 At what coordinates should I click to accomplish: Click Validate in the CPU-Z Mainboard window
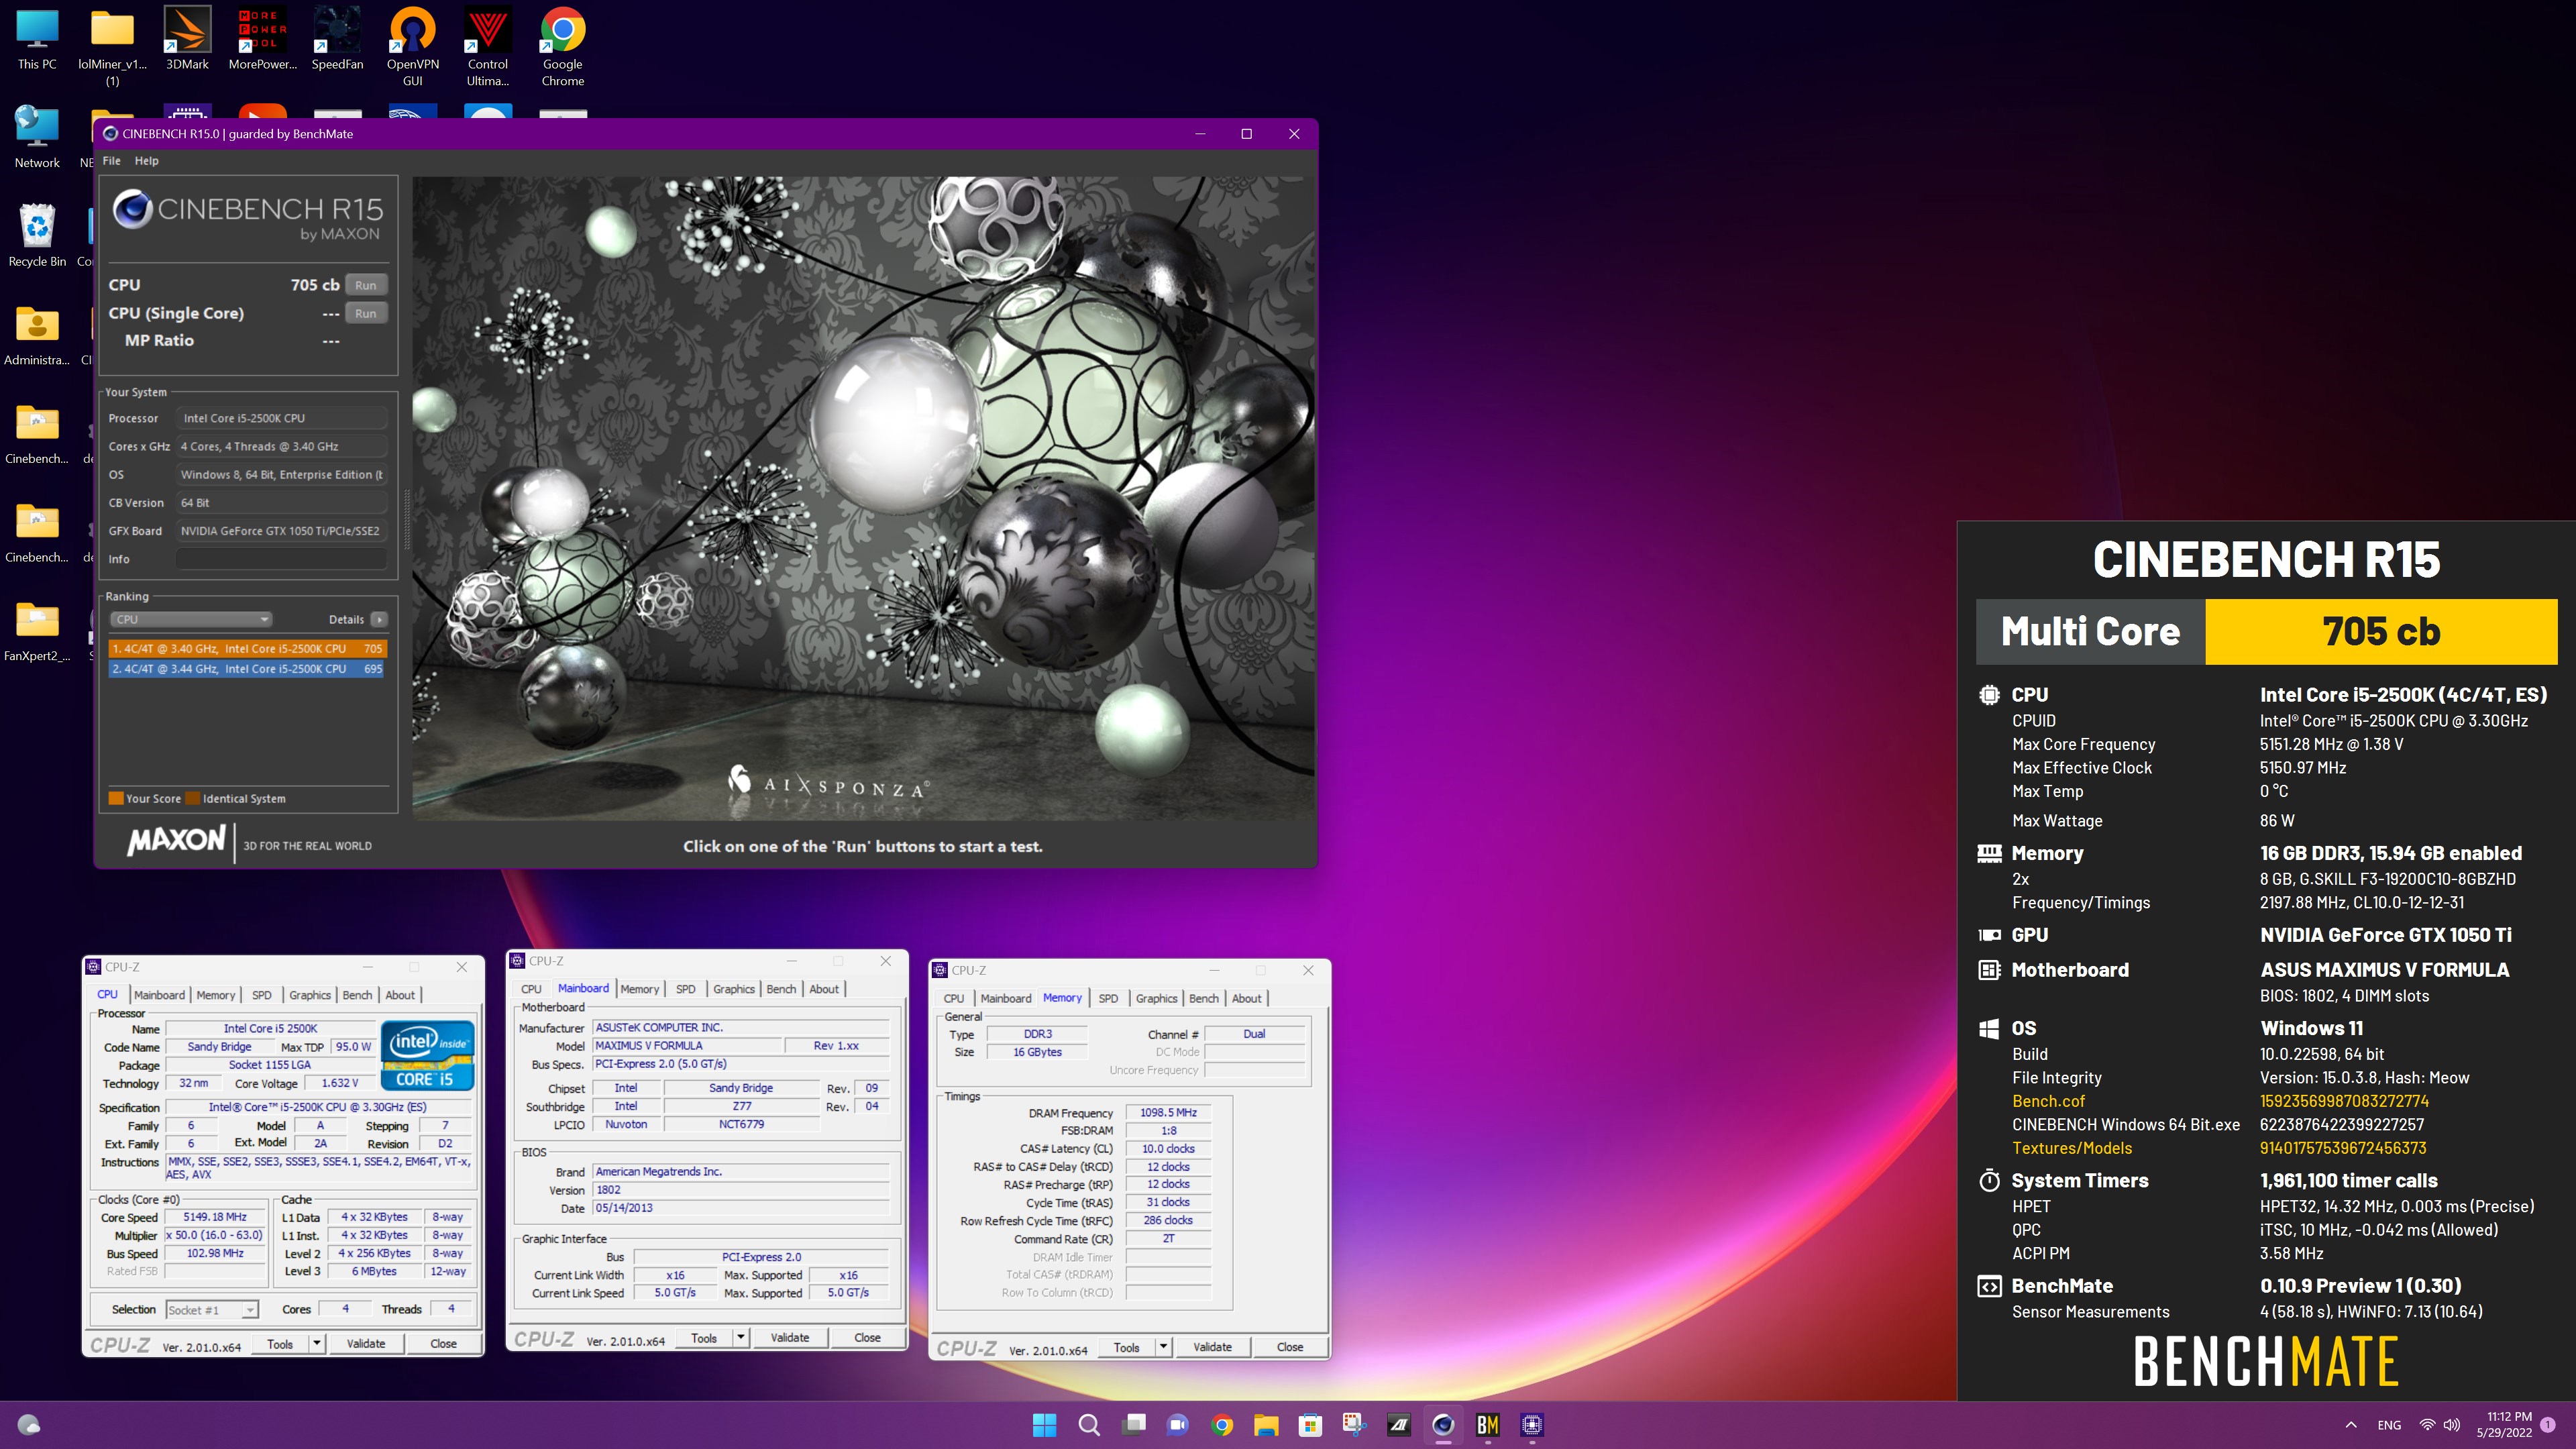789,1337
